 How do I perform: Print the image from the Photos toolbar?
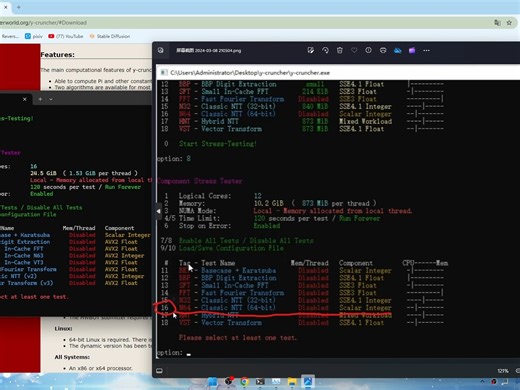coord(383,50)
